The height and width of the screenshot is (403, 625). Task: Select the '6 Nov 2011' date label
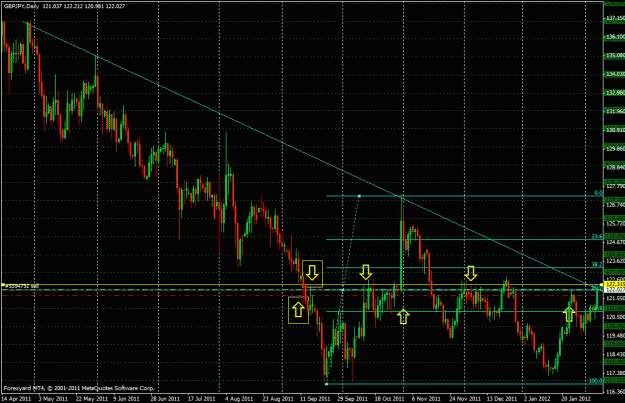pyautogui.click(x=426, y=399)
